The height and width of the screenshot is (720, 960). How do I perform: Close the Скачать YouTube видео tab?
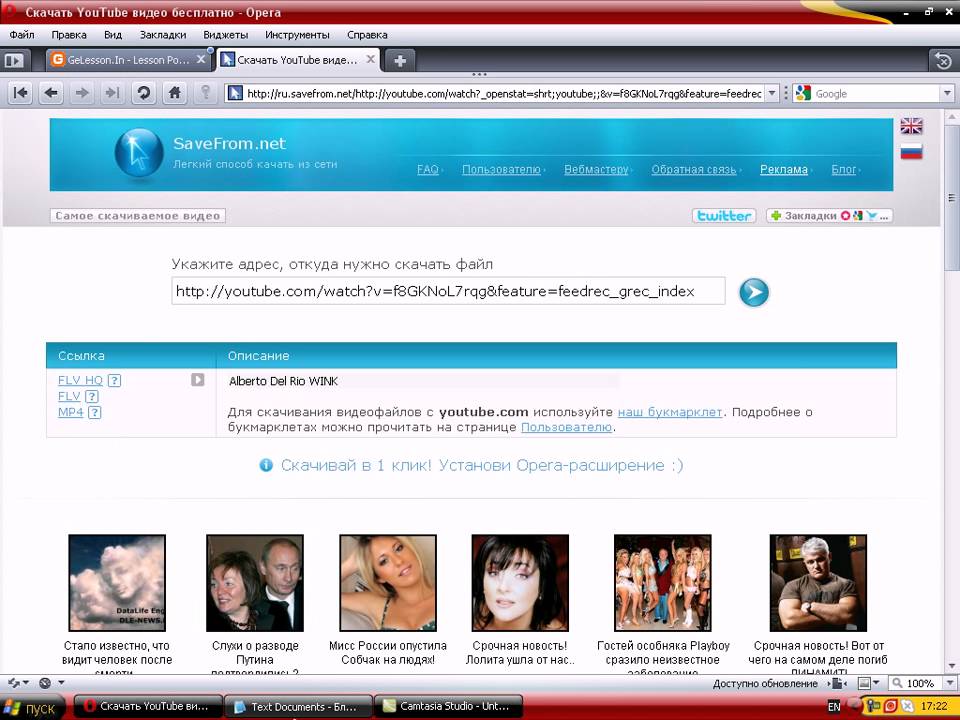pos(370,60)
